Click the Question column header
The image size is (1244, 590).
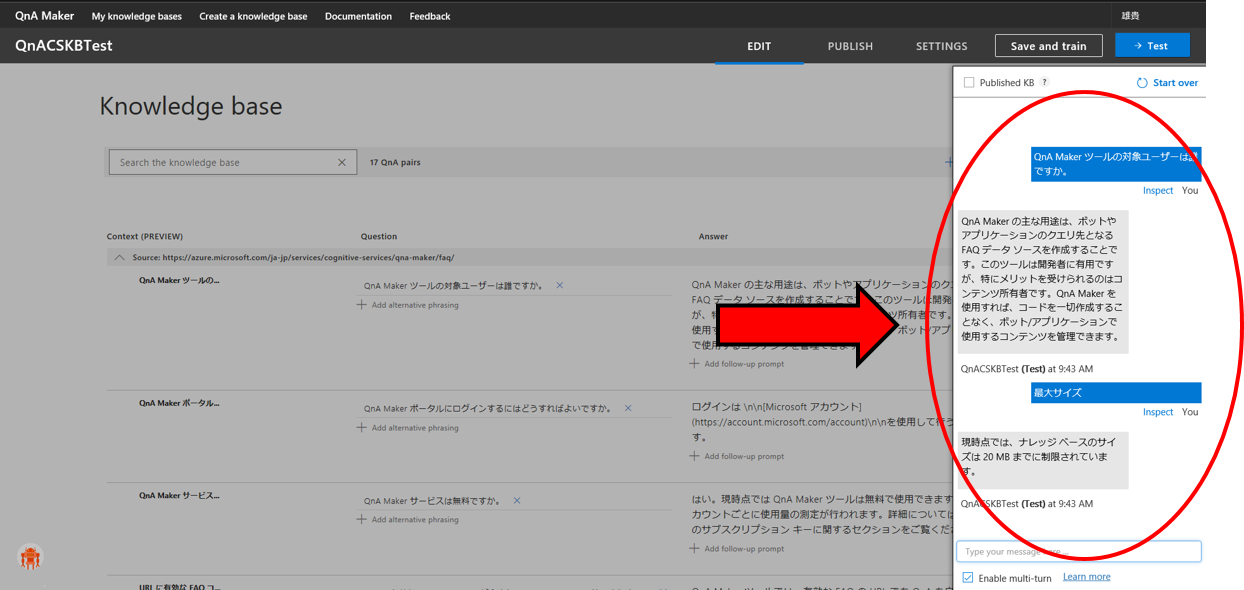point(379,237)
